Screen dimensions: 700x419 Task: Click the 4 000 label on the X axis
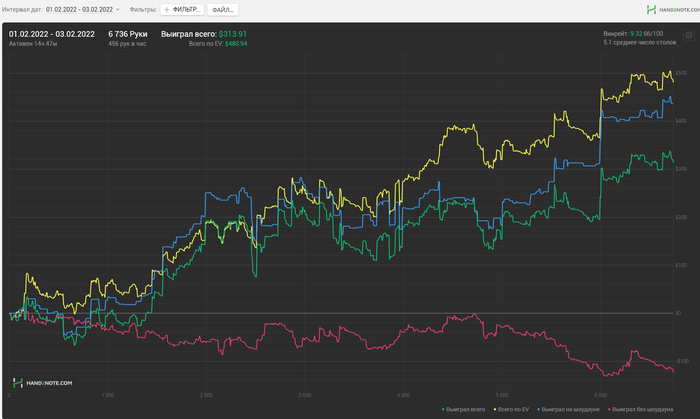pos(403,395)
